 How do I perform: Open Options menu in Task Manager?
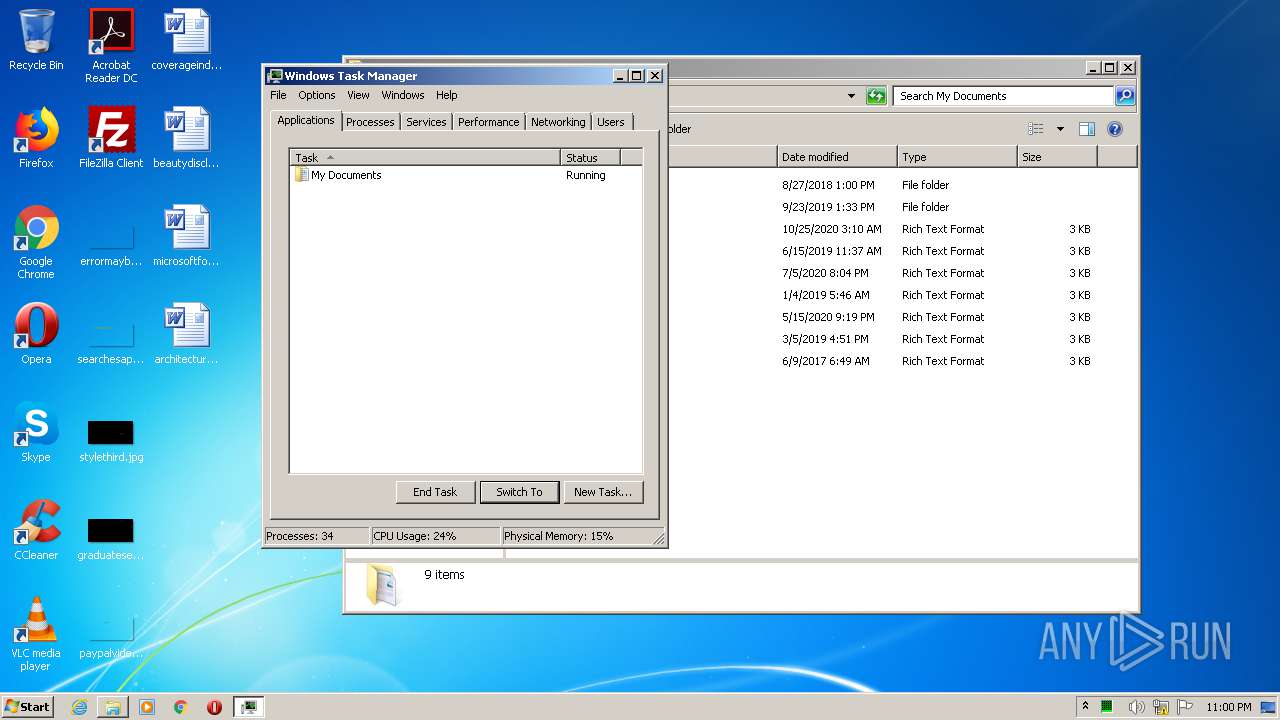[317, 95]
